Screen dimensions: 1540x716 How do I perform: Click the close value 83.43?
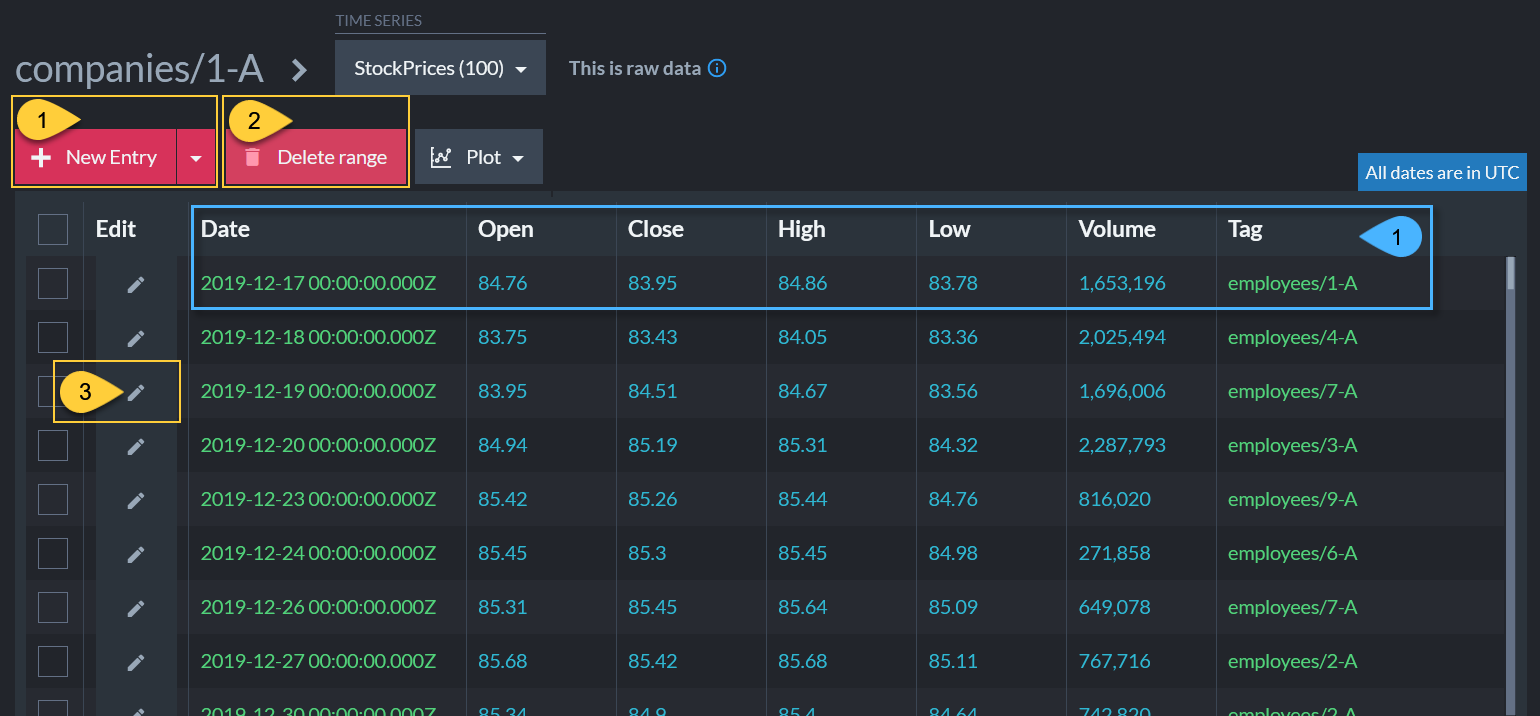coord(652,337)
